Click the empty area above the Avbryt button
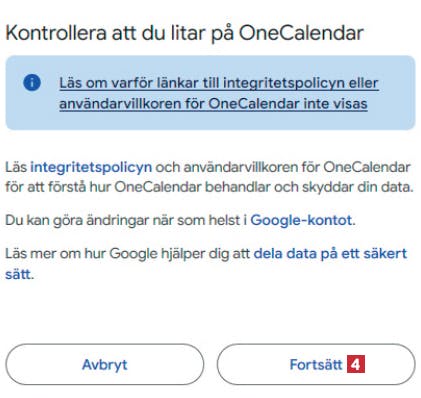The image size is (421, 398). [x=105, y=313]
